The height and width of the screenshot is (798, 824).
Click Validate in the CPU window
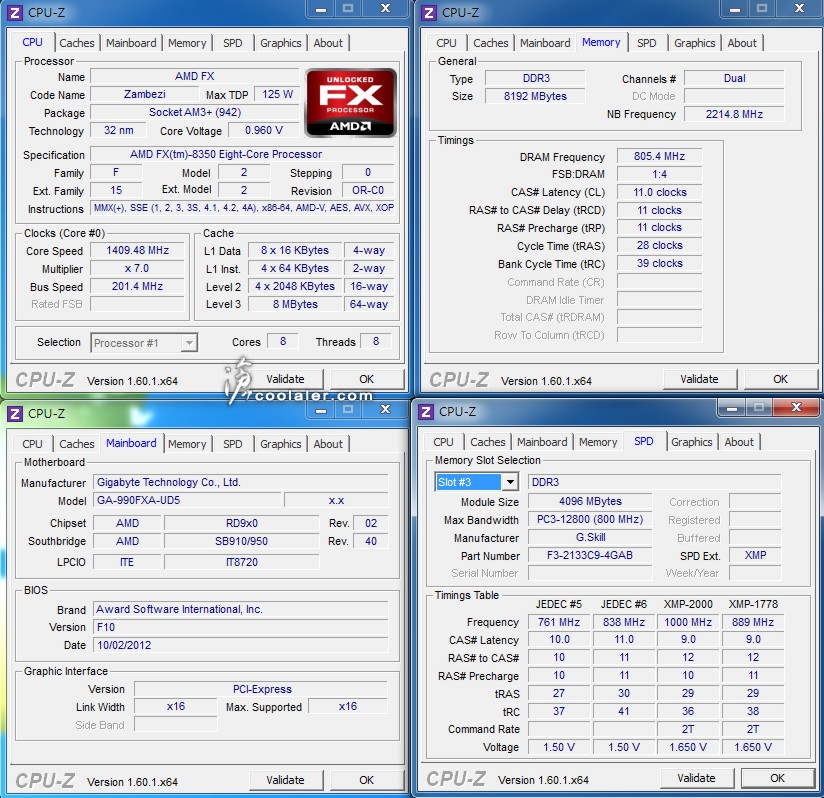tap(285, 379)
